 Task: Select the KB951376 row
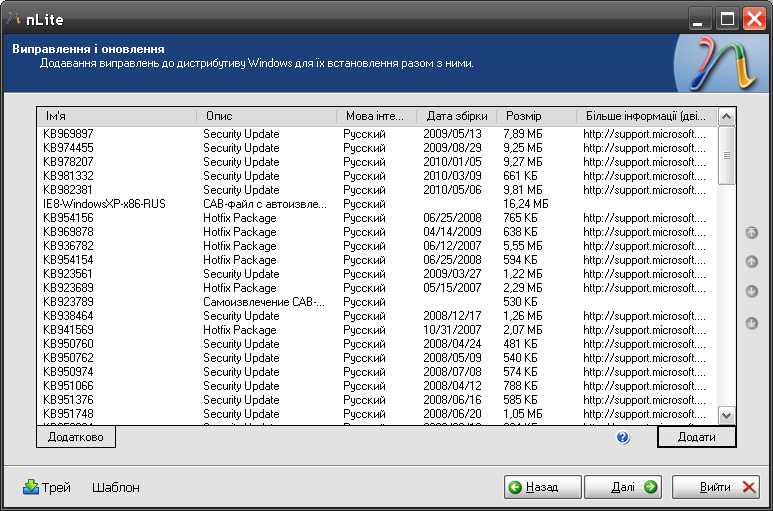pyautogui.click(x=377, y=400)
